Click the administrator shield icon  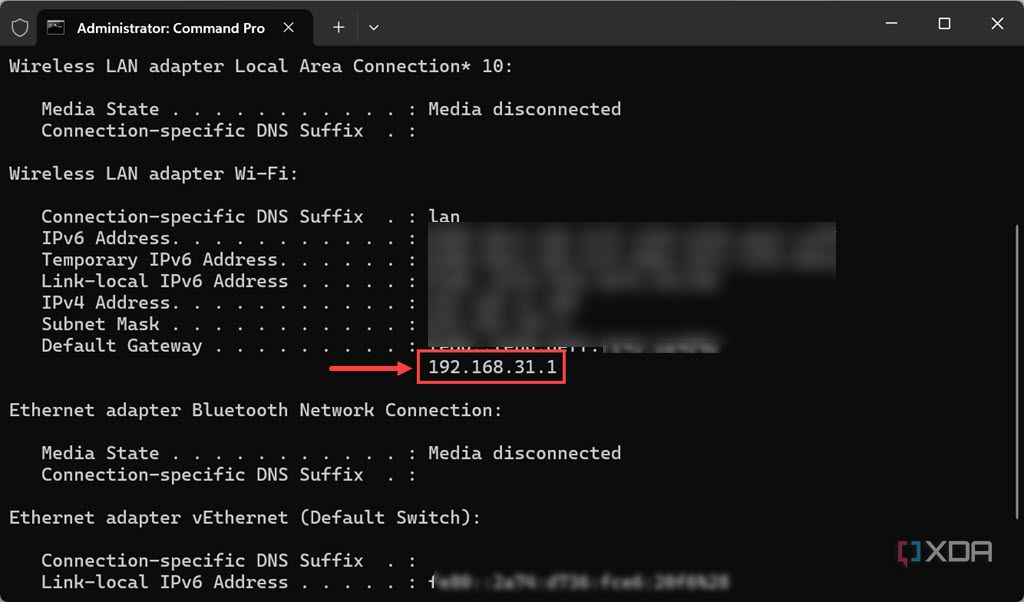[19, 27]
